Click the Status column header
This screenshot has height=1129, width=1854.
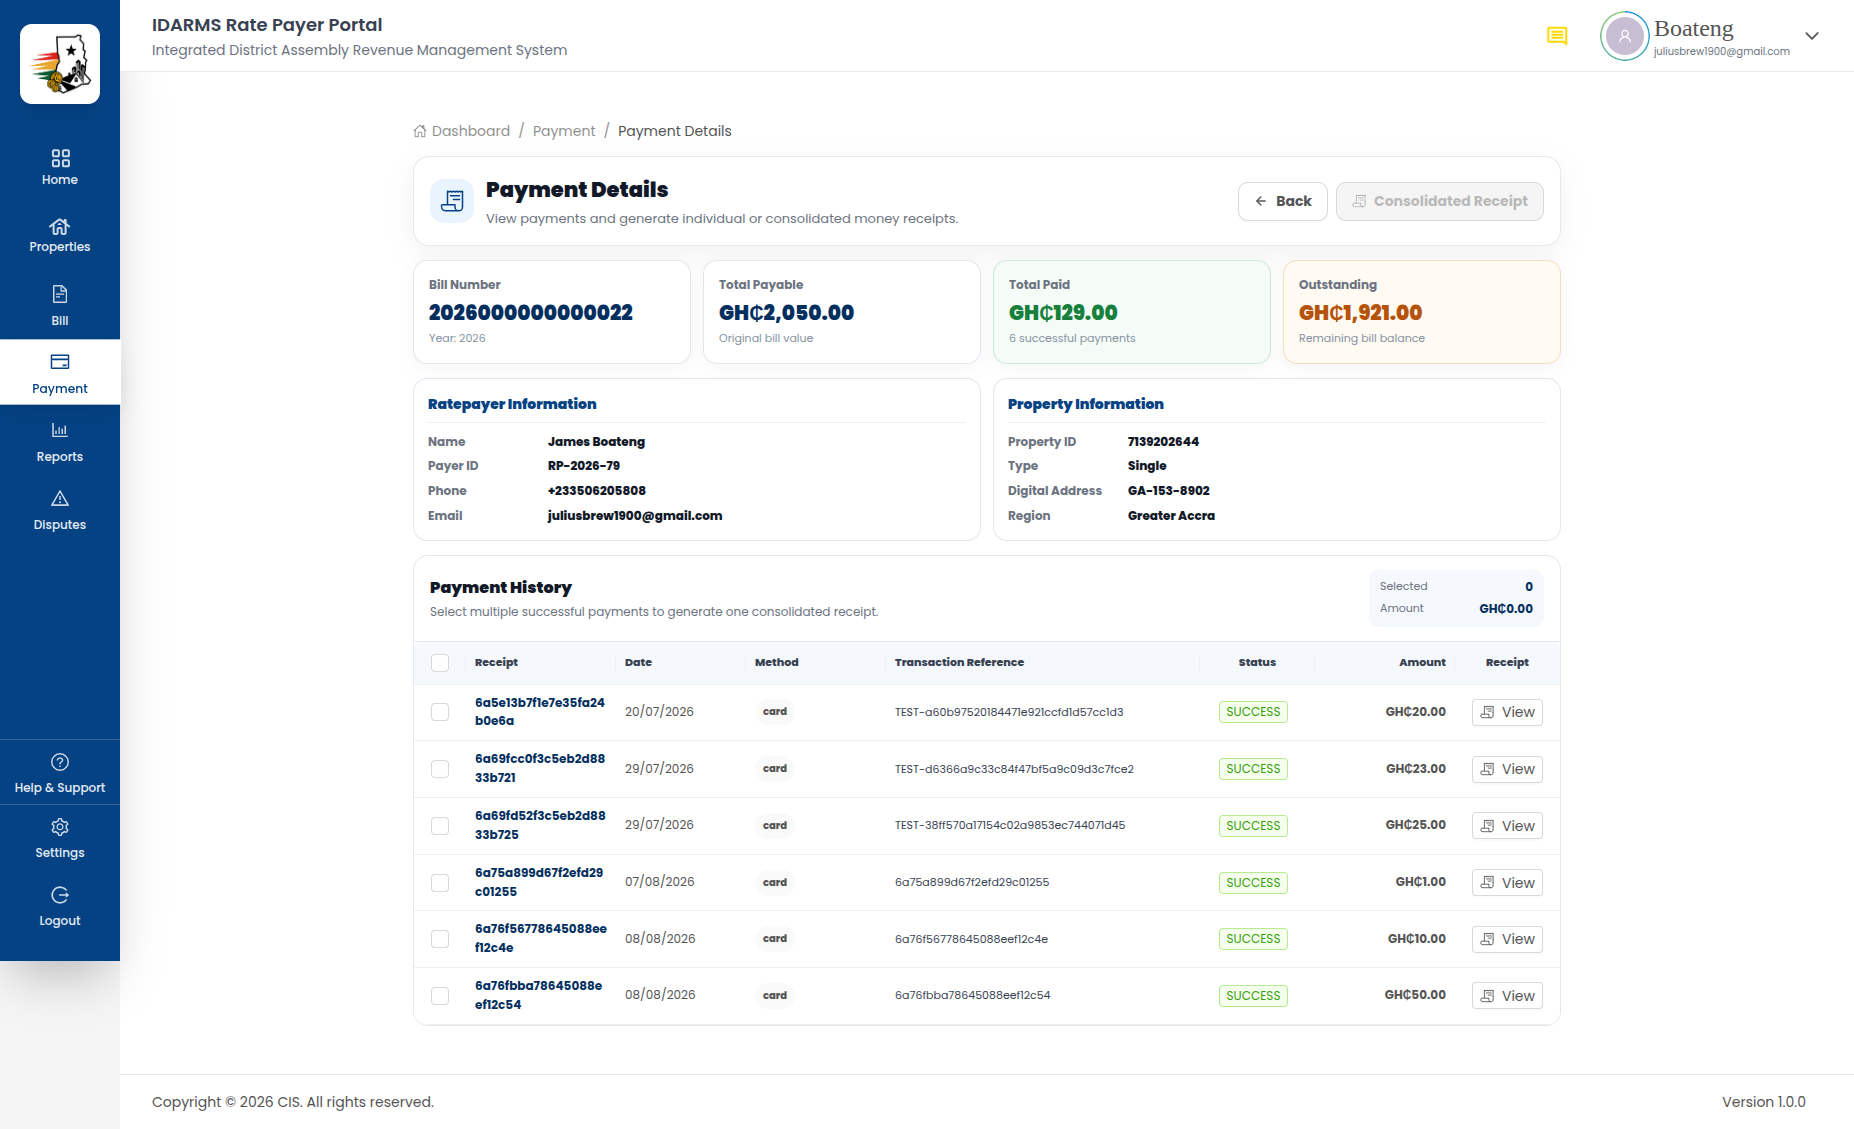click(x=1257, y=663)
